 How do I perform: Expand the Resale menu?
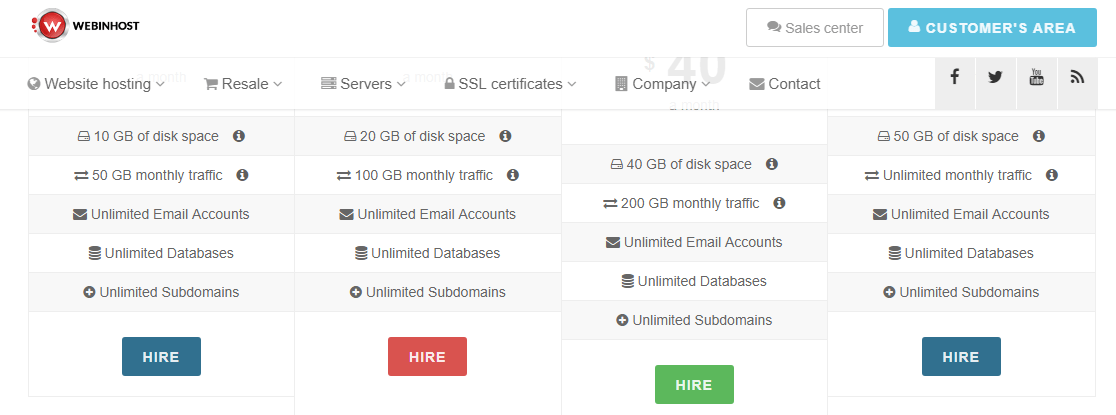[x=243, y=84]
